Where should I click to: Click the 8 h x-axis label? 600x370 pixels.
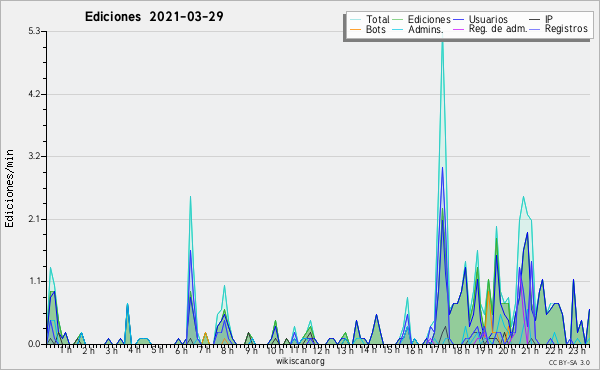[227, 351]
